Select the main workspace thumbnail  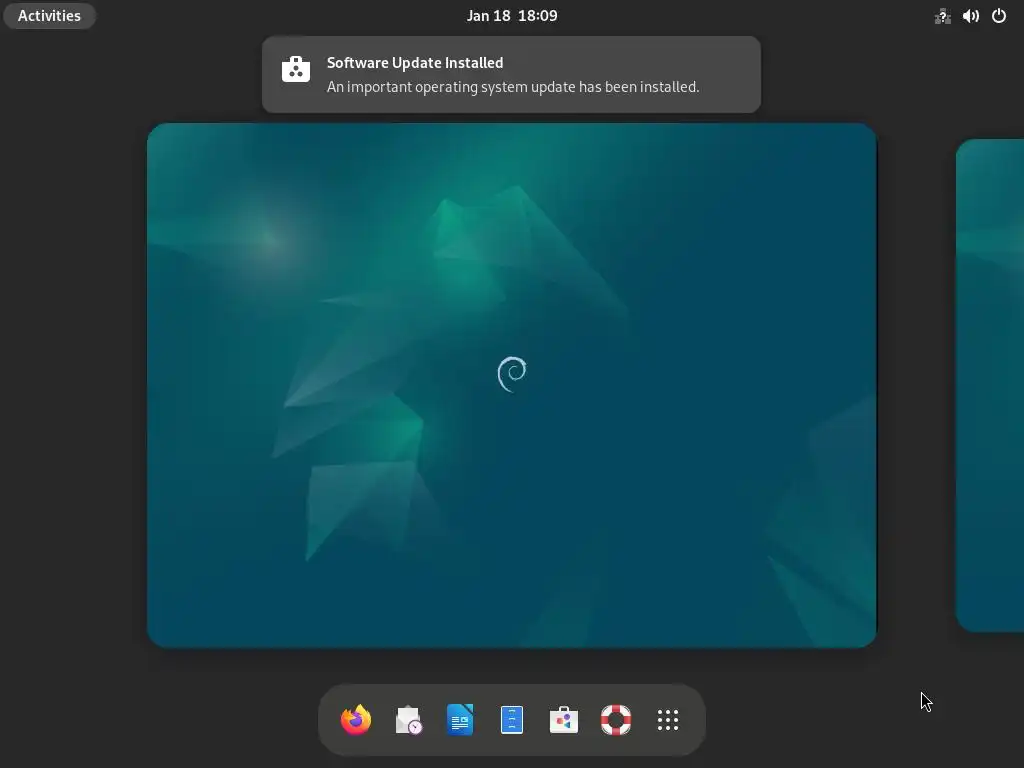point(512,385)
